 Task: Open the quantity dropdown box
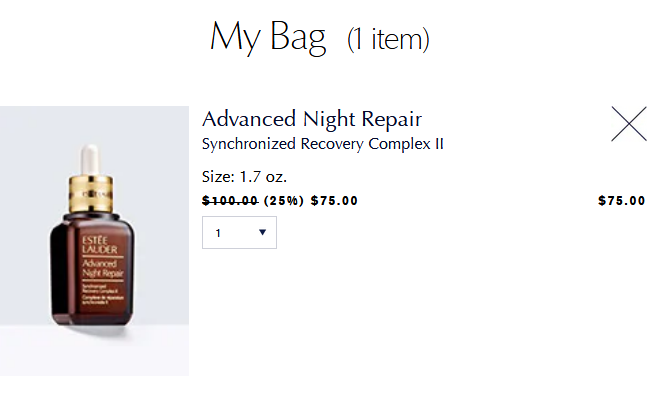click(239, 233)
